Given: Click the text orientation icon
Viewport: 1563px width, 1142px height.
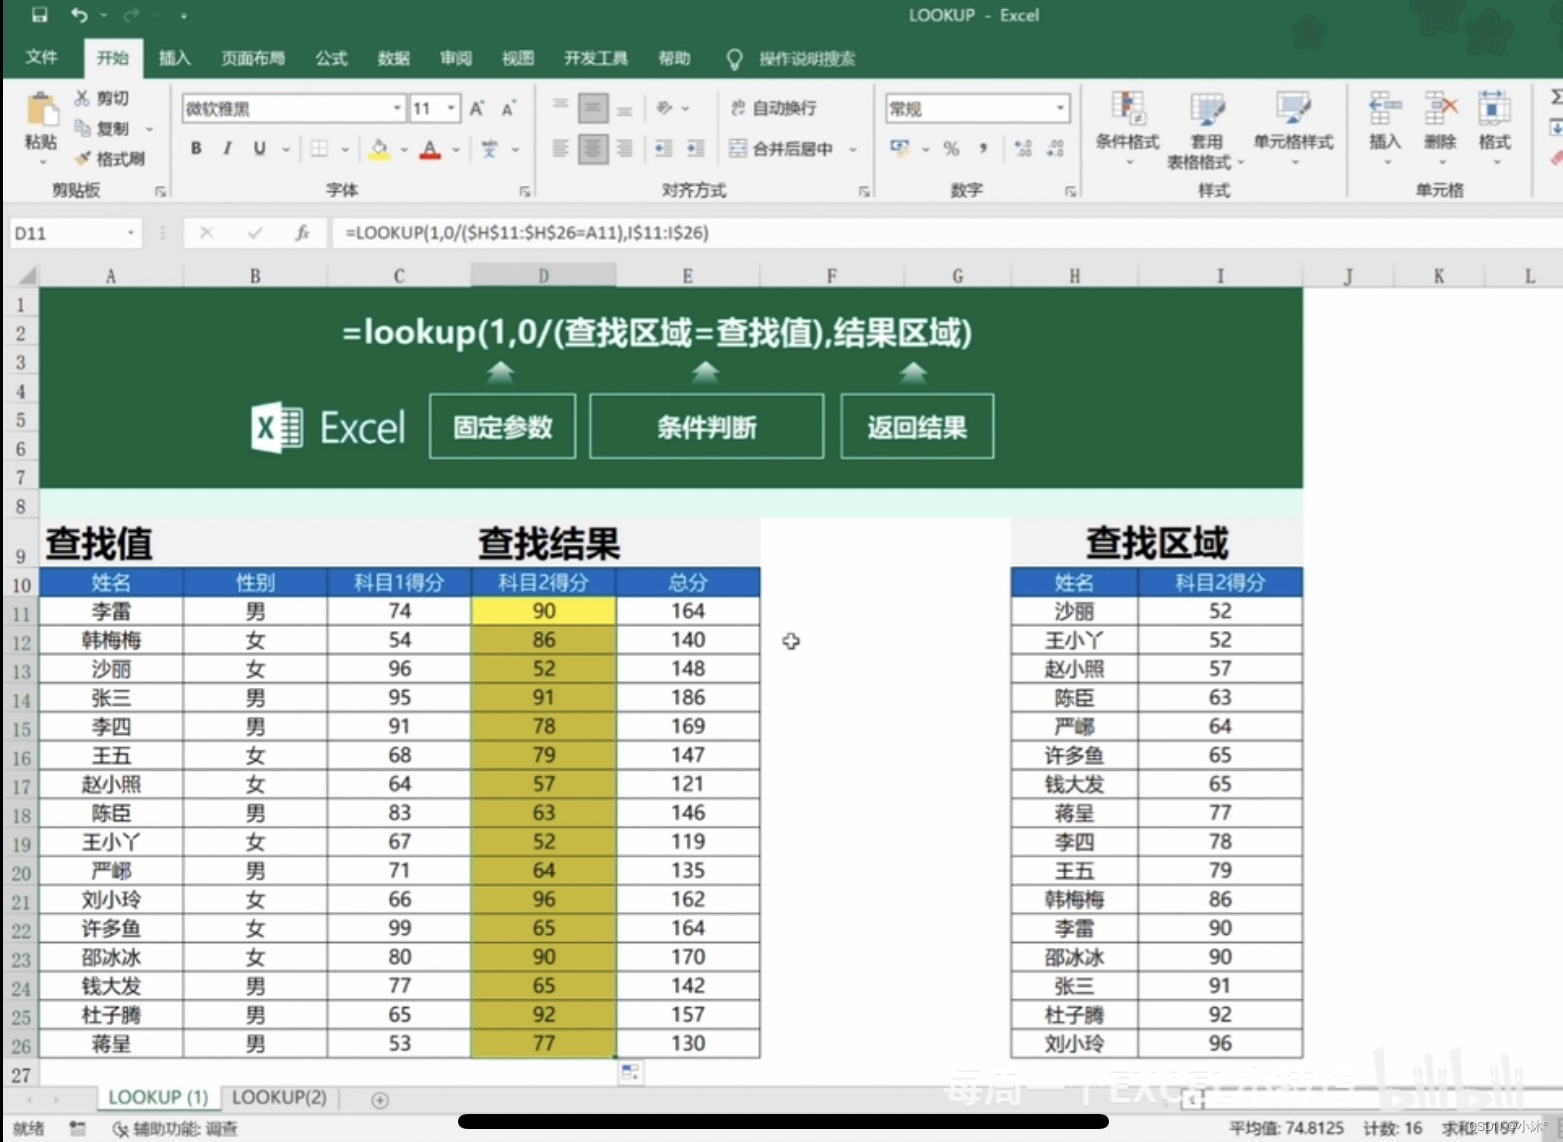Looking at the screenshot, I should point(664,108).
